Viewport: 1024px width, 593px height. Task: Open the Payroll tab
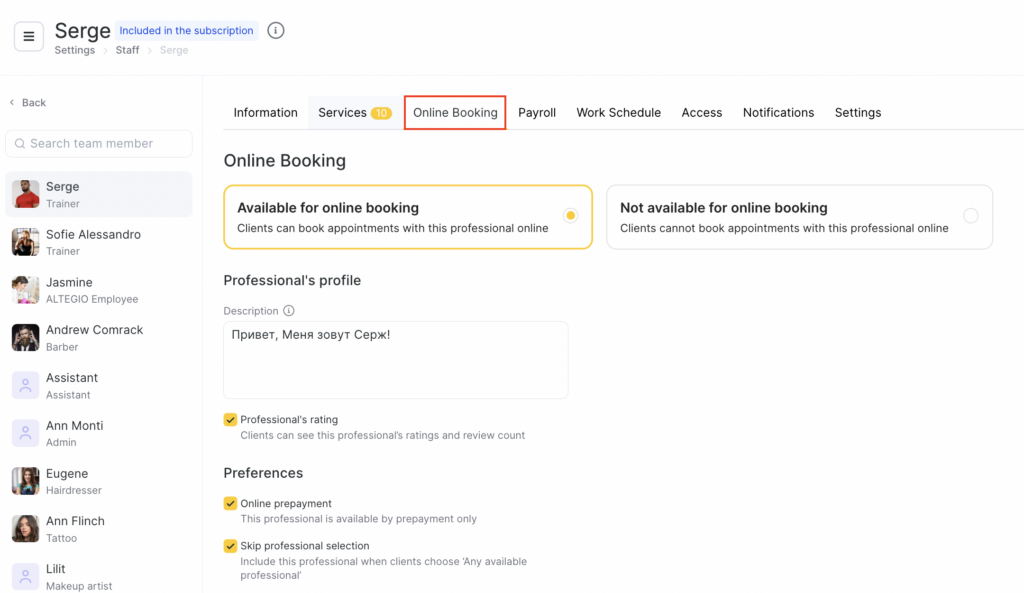click(537, 113)
